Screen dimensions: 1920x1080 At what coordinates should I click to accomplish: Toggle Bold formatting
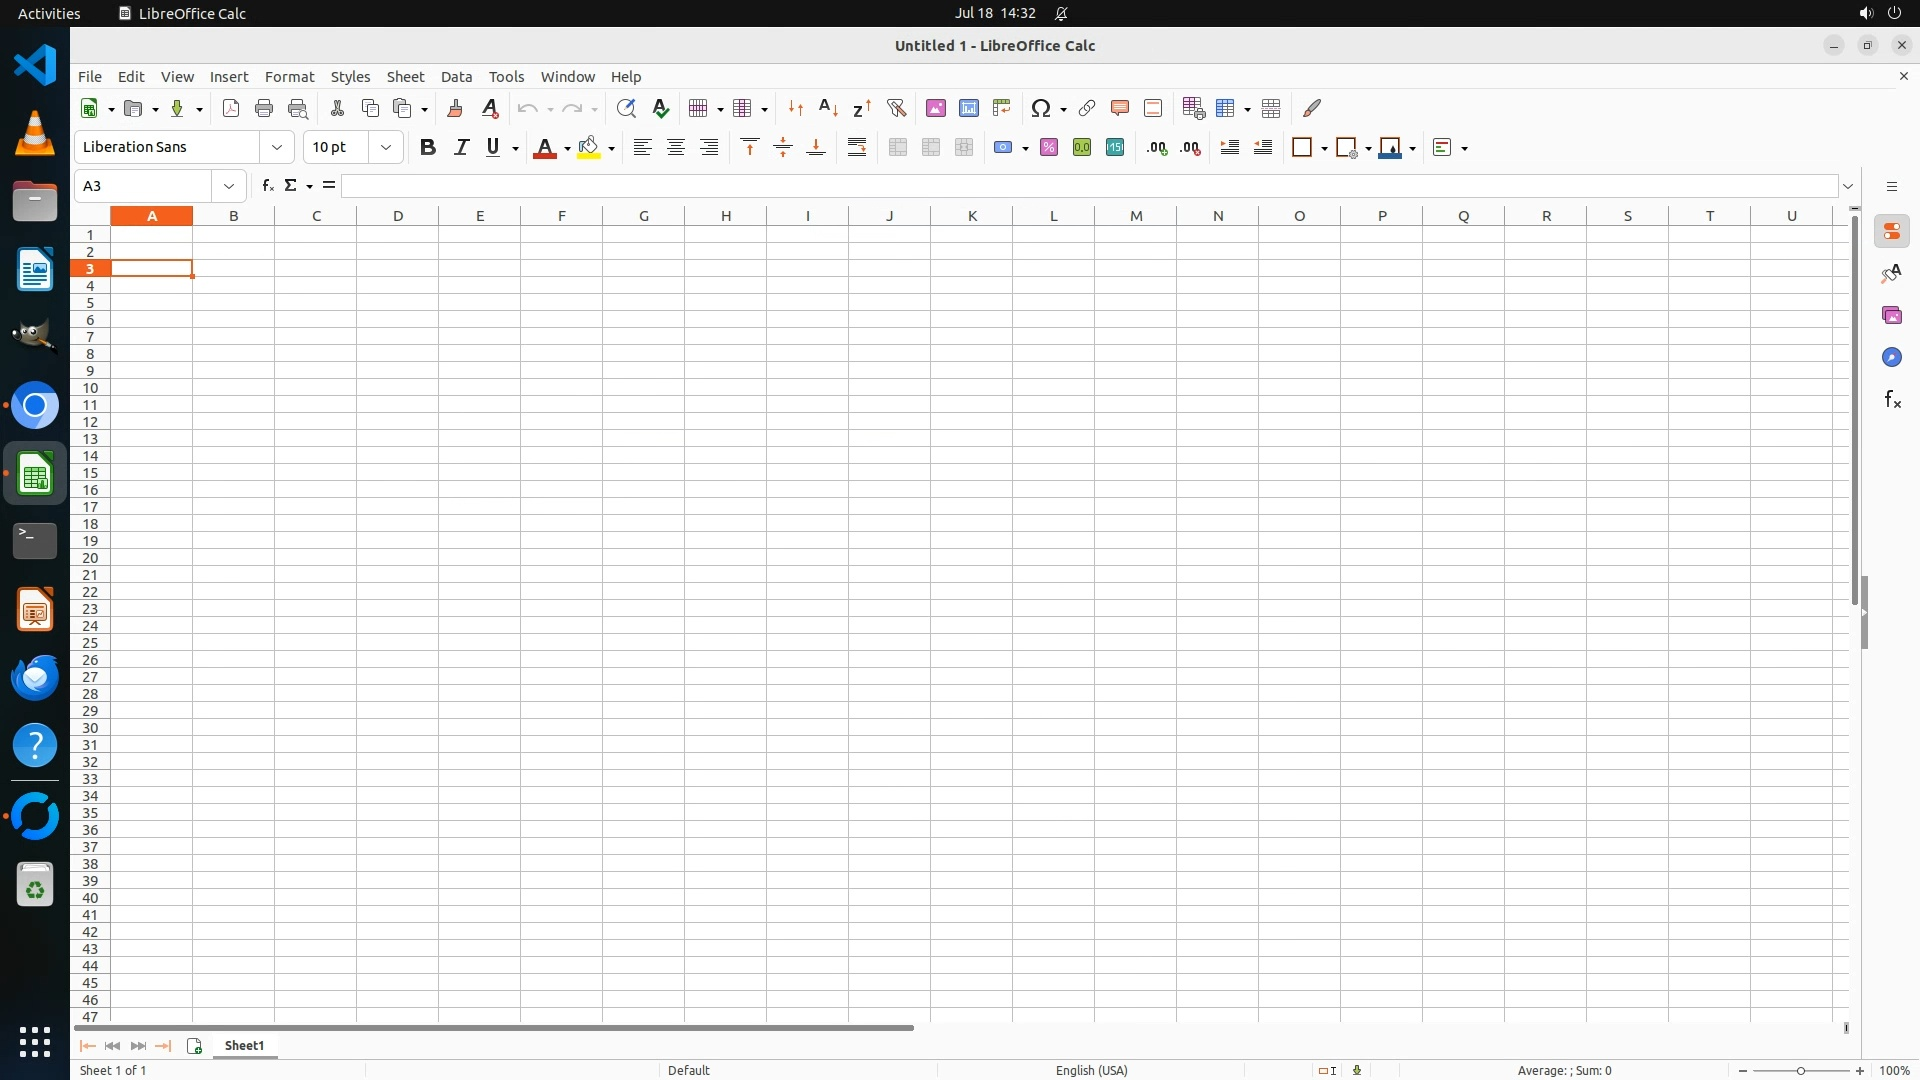427,147
